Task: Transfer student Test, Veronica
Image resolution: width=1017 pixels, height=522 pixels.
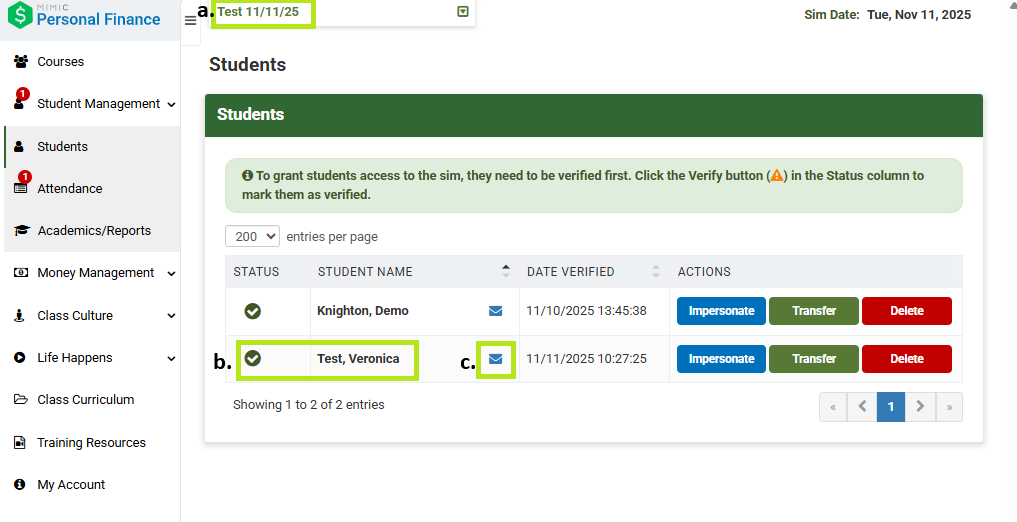Action: [813, 359]
